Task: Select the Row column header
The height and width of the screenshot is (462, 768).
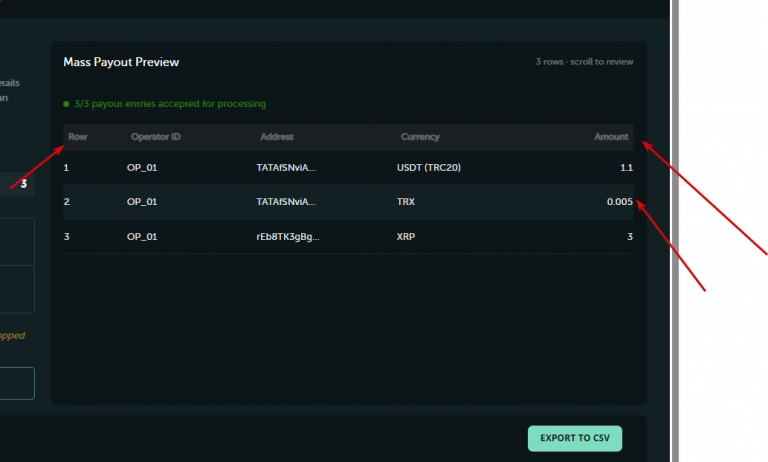Action: 77,137
